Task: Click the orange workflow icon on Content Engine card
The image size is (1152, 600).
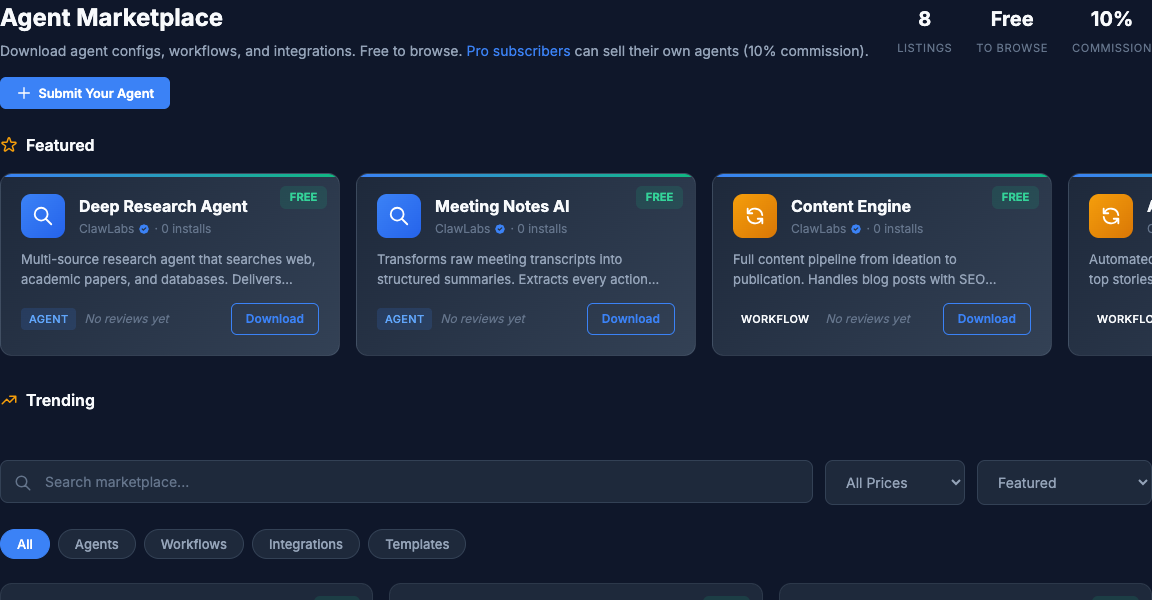Action: click(x=754, y=215)
